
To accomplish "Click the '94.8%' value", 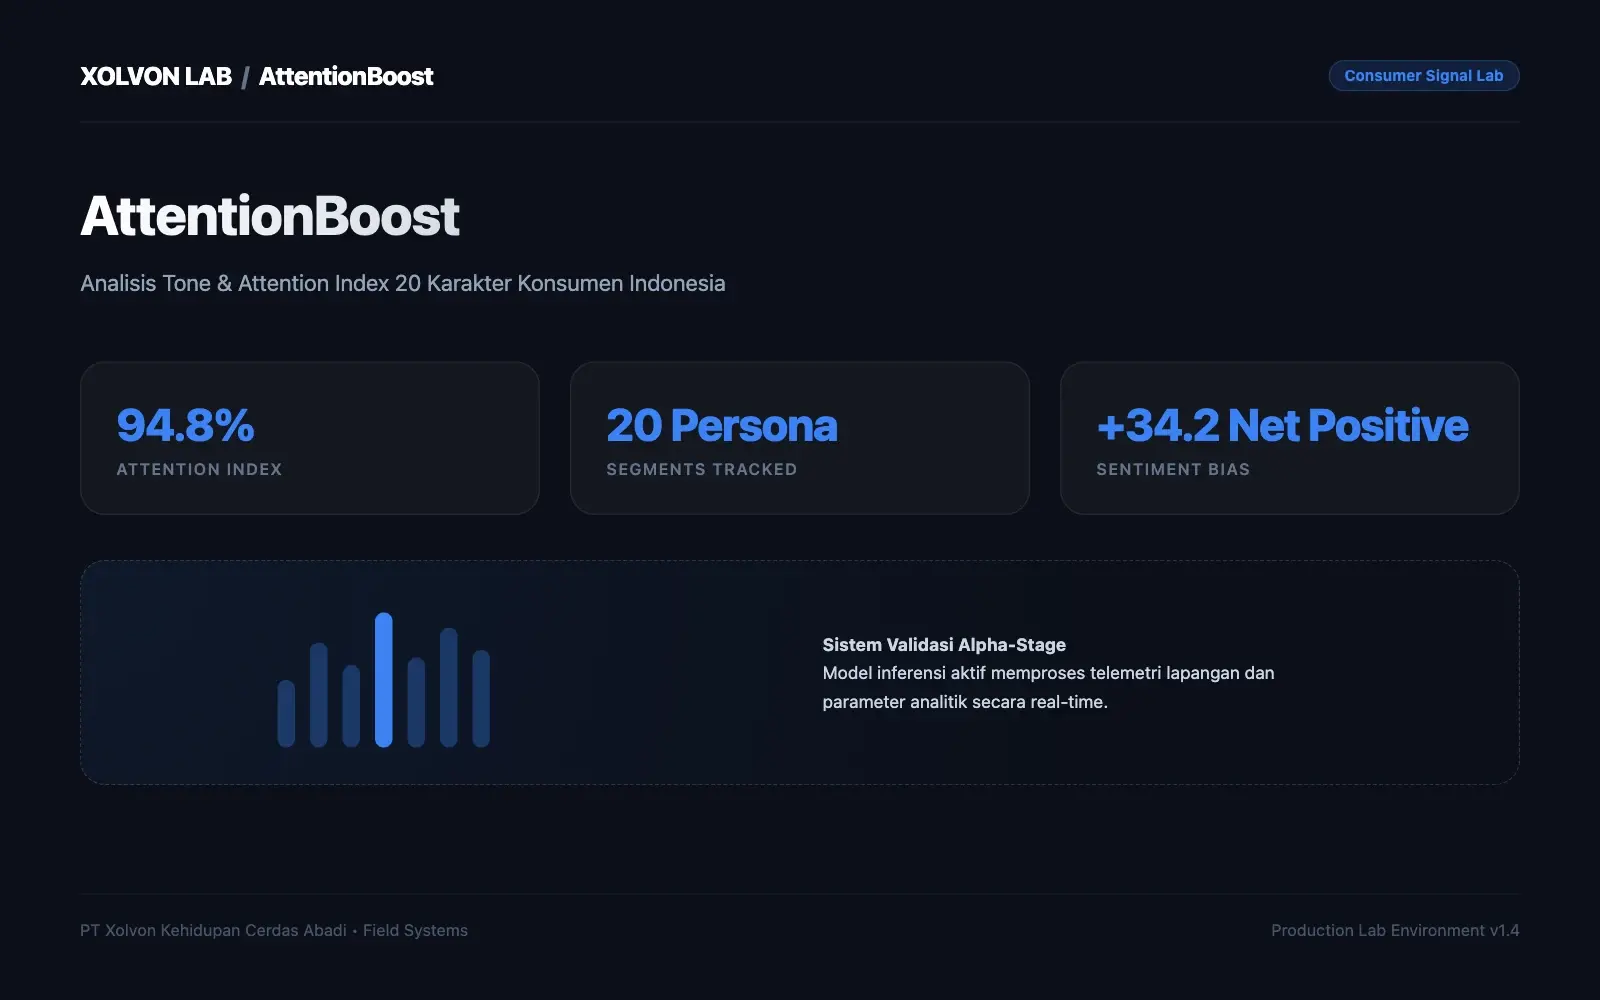I will (185, 425).
